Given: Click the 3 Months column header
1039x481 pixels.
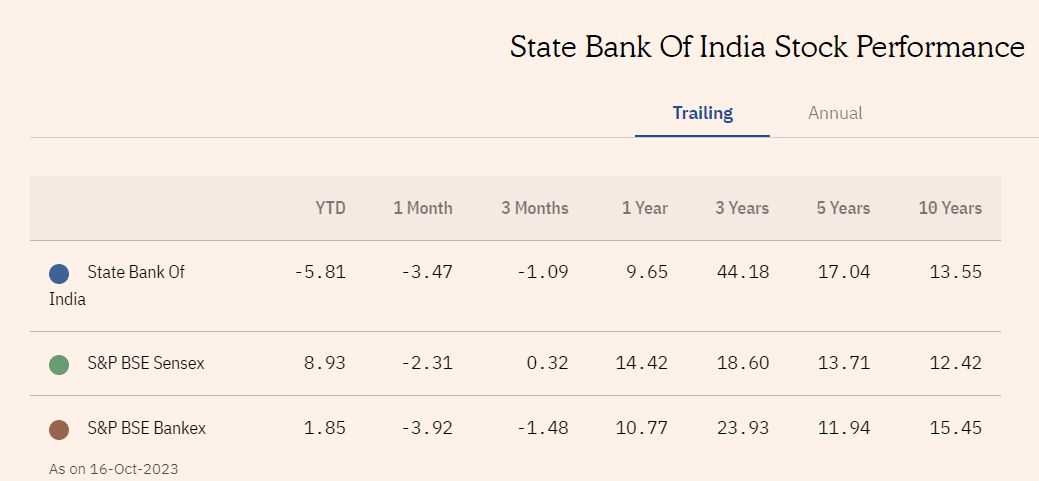Looking at the screenshot, I should pos(534,209).
